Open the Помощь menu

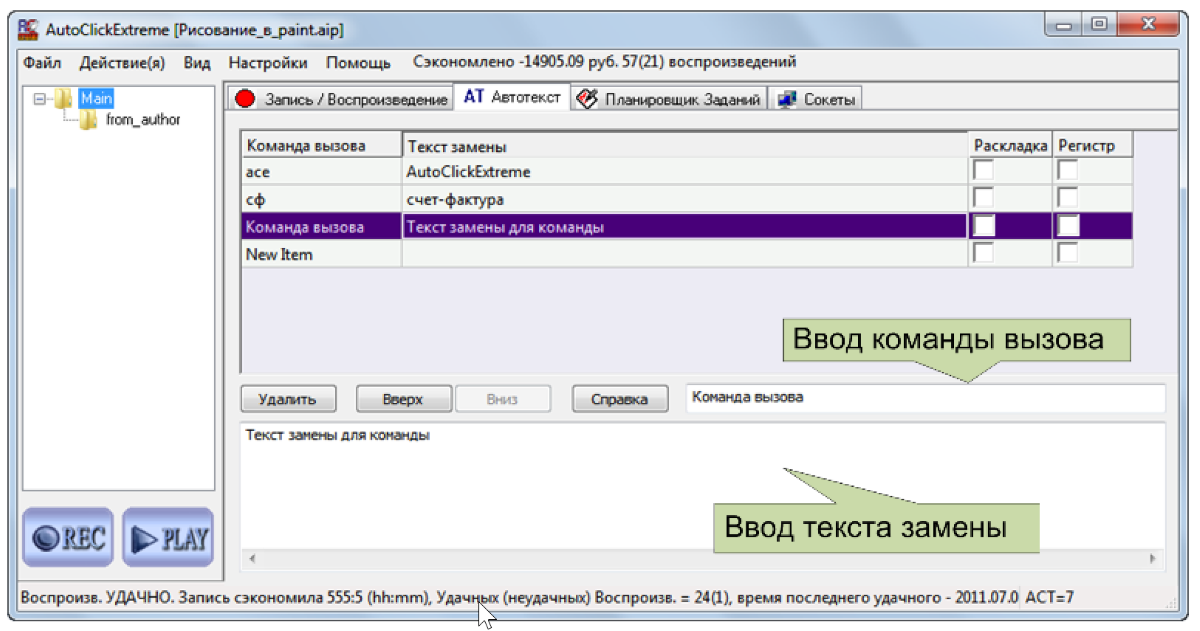coord(358,62)
